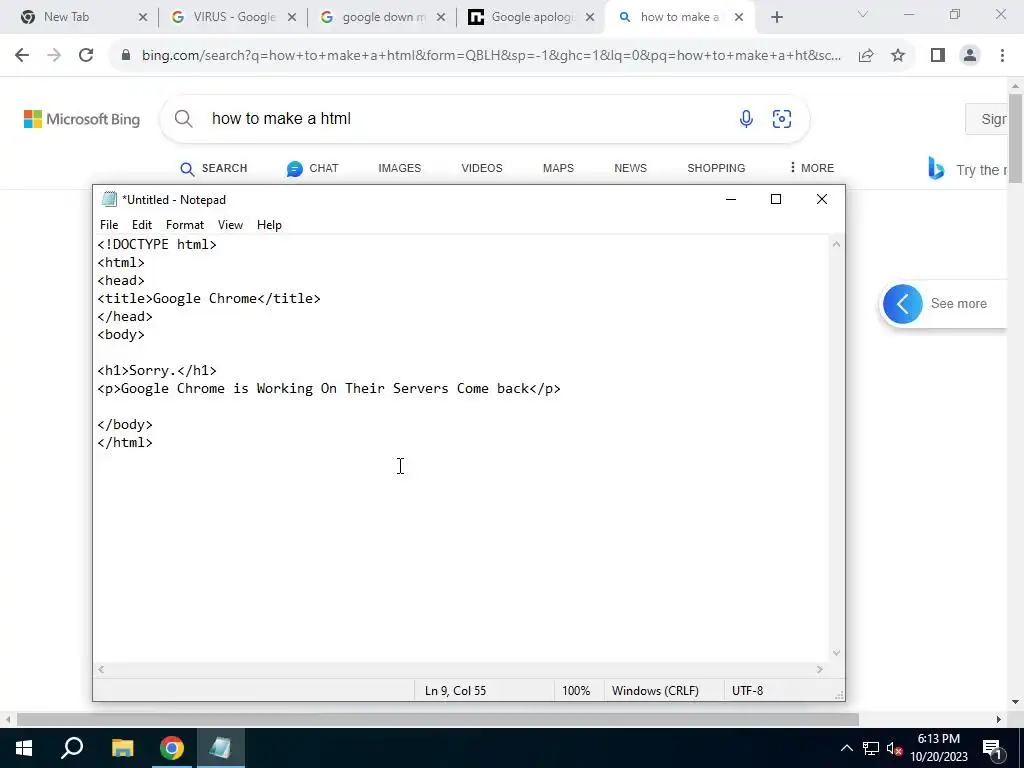Click 'Ln 9, Col 55' in status bar
The image size is (1024, 768).
[x=455, y=691]
